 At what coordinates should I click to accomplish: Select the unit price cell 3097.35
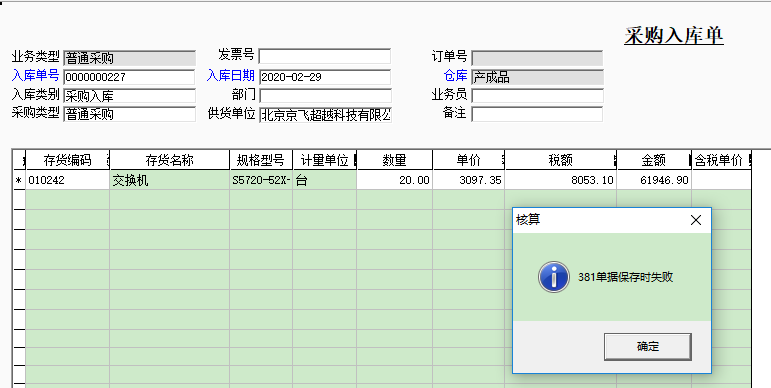[x=469, y=180]
